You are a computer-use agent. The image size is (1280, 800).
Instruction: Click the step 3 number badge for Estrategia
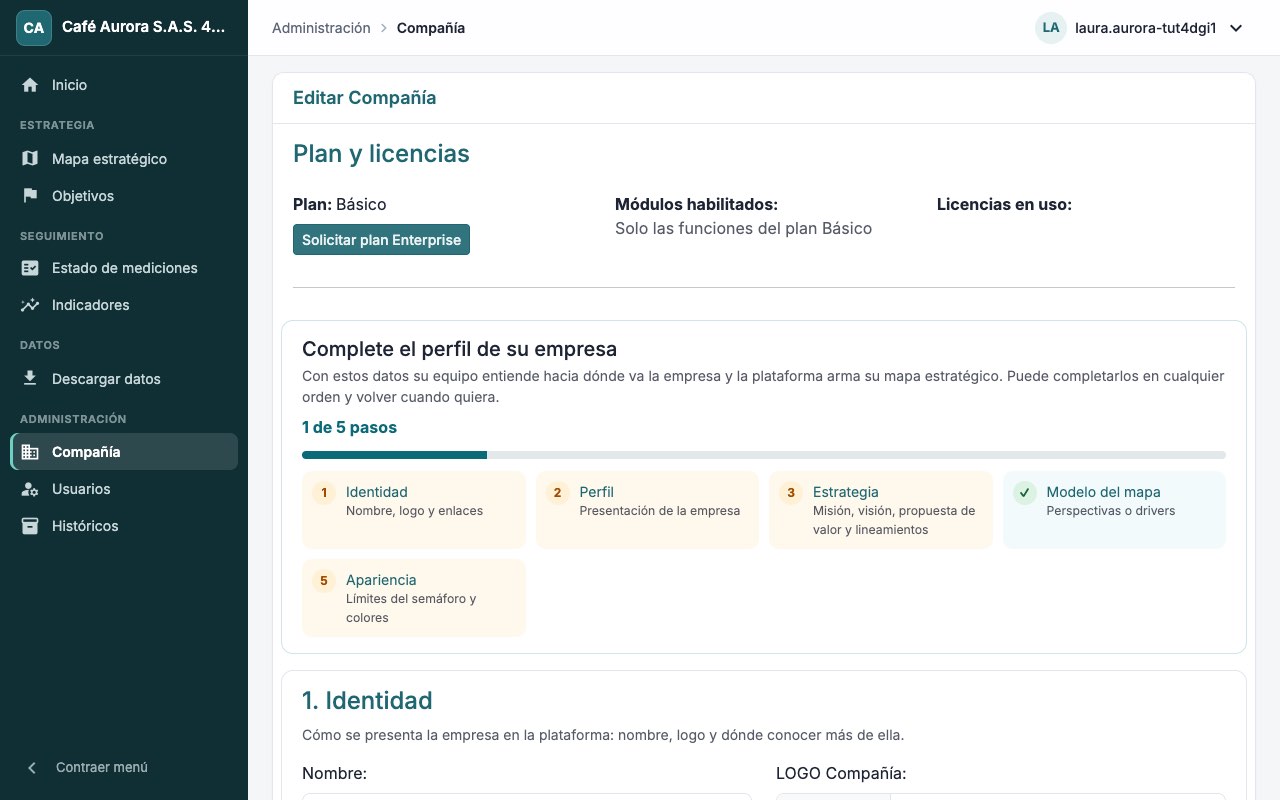[x=791, y=493]
